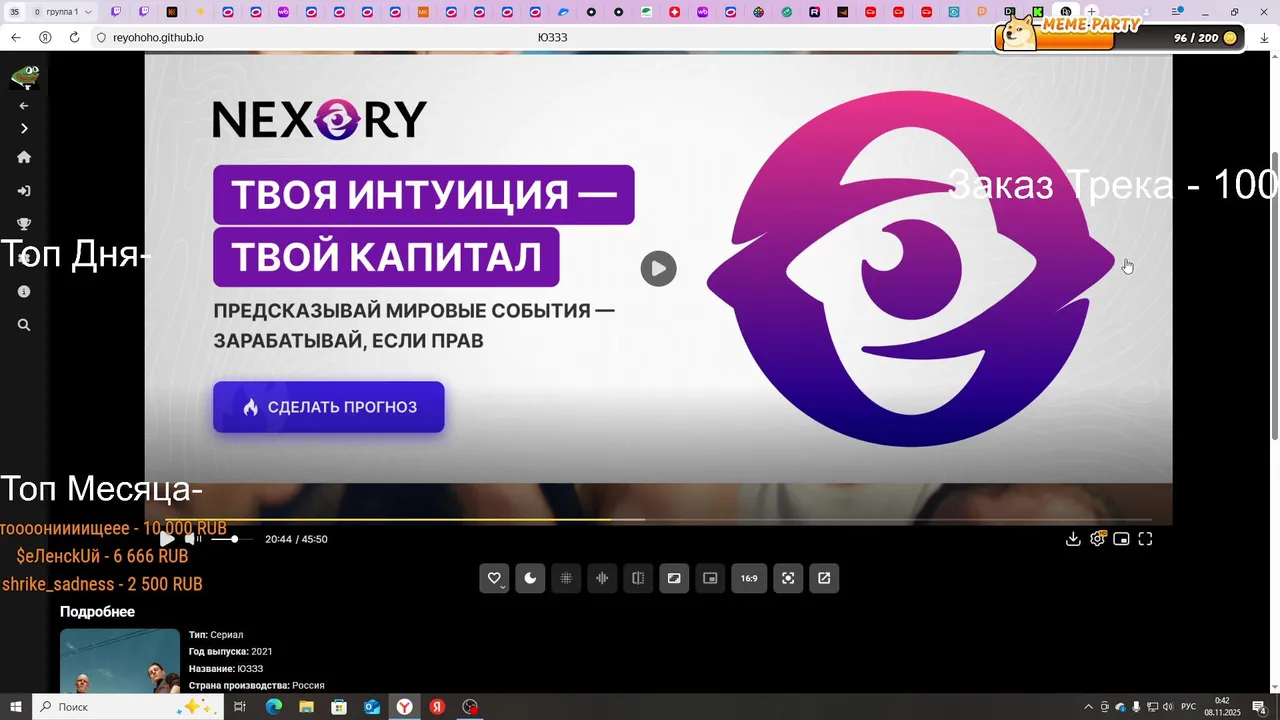Open player settings gear icon

[1097, 539]
